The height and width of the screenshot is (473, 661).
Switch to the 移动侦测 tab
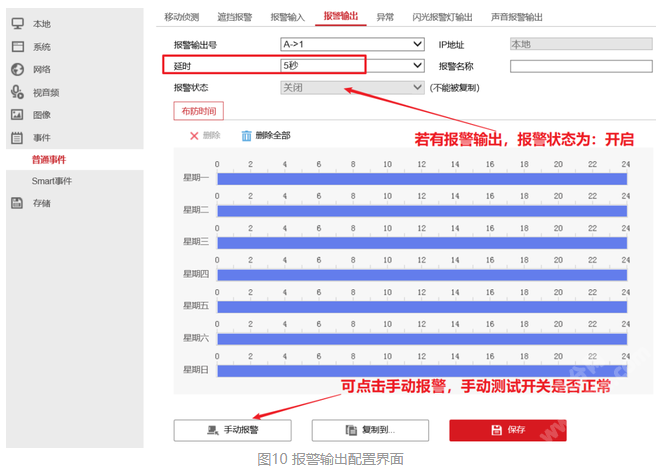click(184, 17)
